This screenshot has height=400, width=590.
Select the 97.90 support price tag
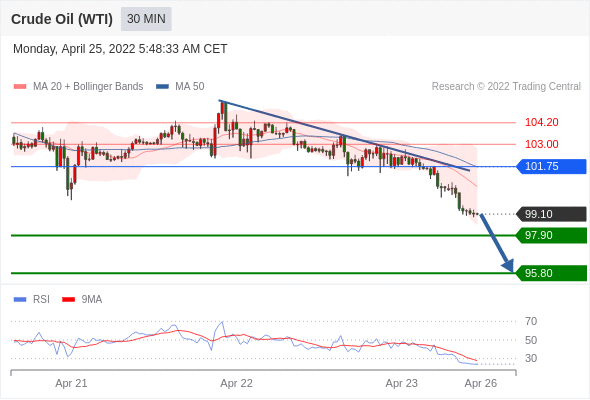click(x=551, y=236)
